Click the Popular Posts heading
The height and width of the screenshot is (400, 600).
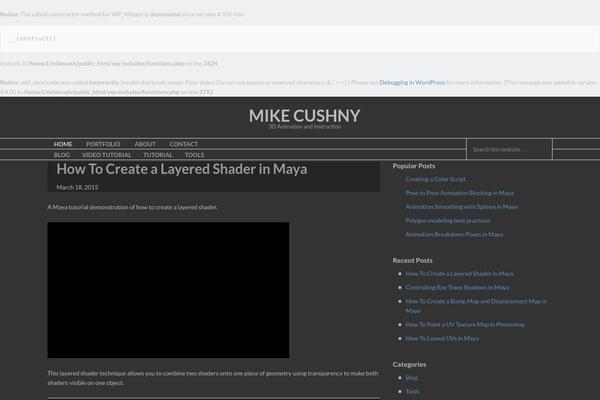pos(414,166)
